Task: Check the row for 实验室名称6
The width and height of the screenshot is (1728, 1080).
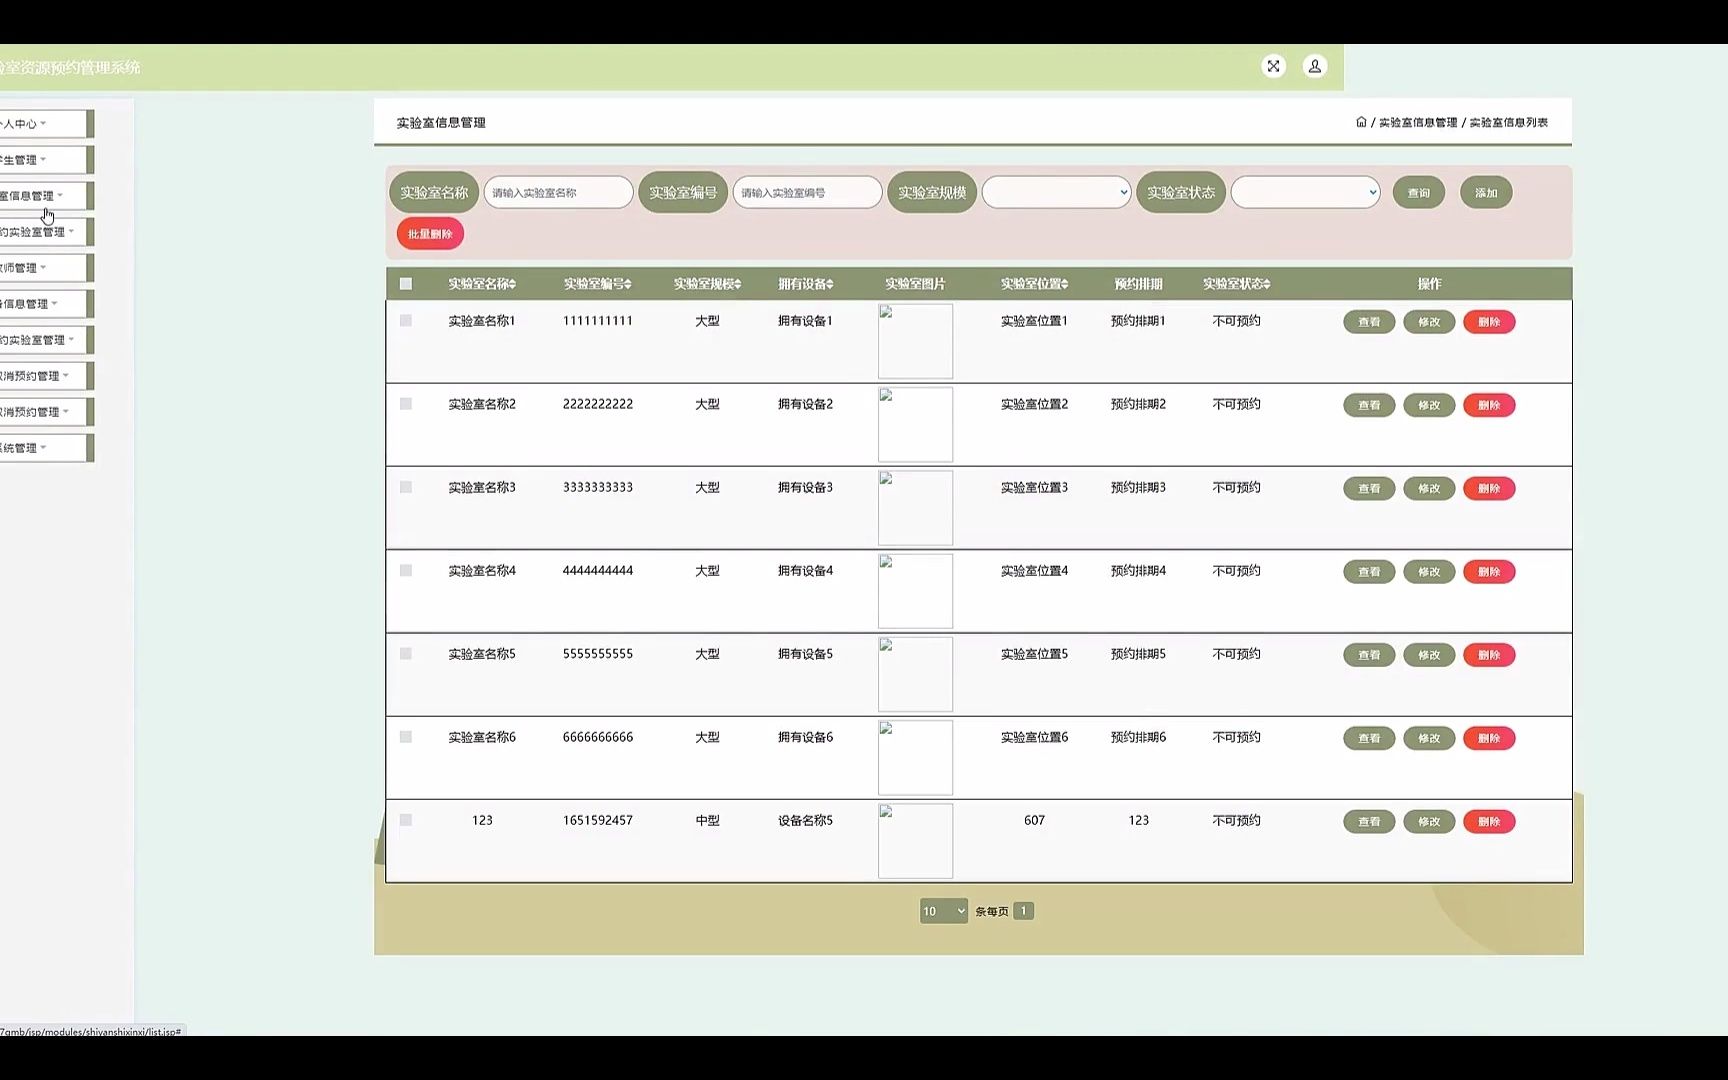Action: (x=406, y=736)
